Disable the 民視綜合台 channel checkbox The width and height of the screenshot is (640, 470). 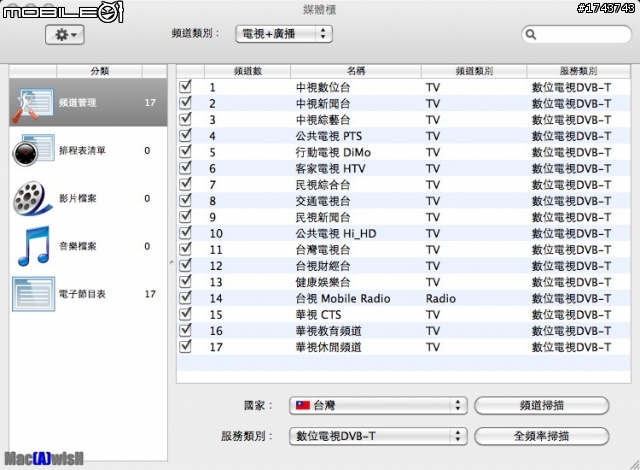click(x=185, y=184)
